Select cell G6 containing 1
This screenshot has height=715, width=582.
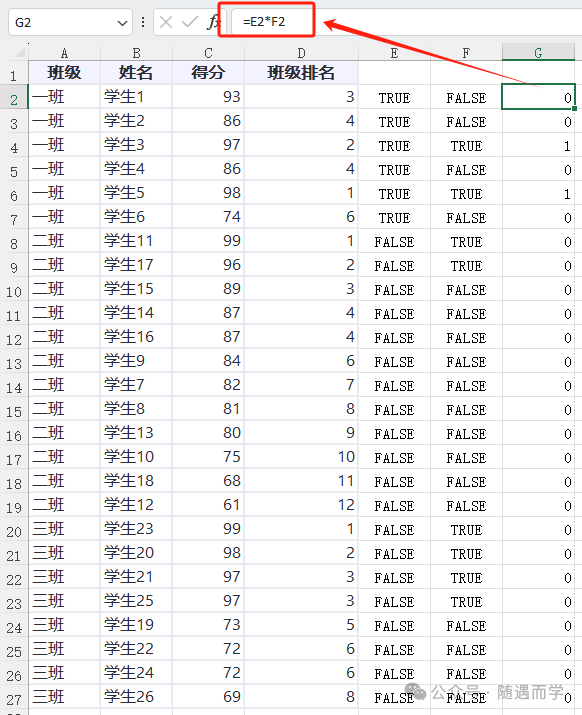(538, 193)
